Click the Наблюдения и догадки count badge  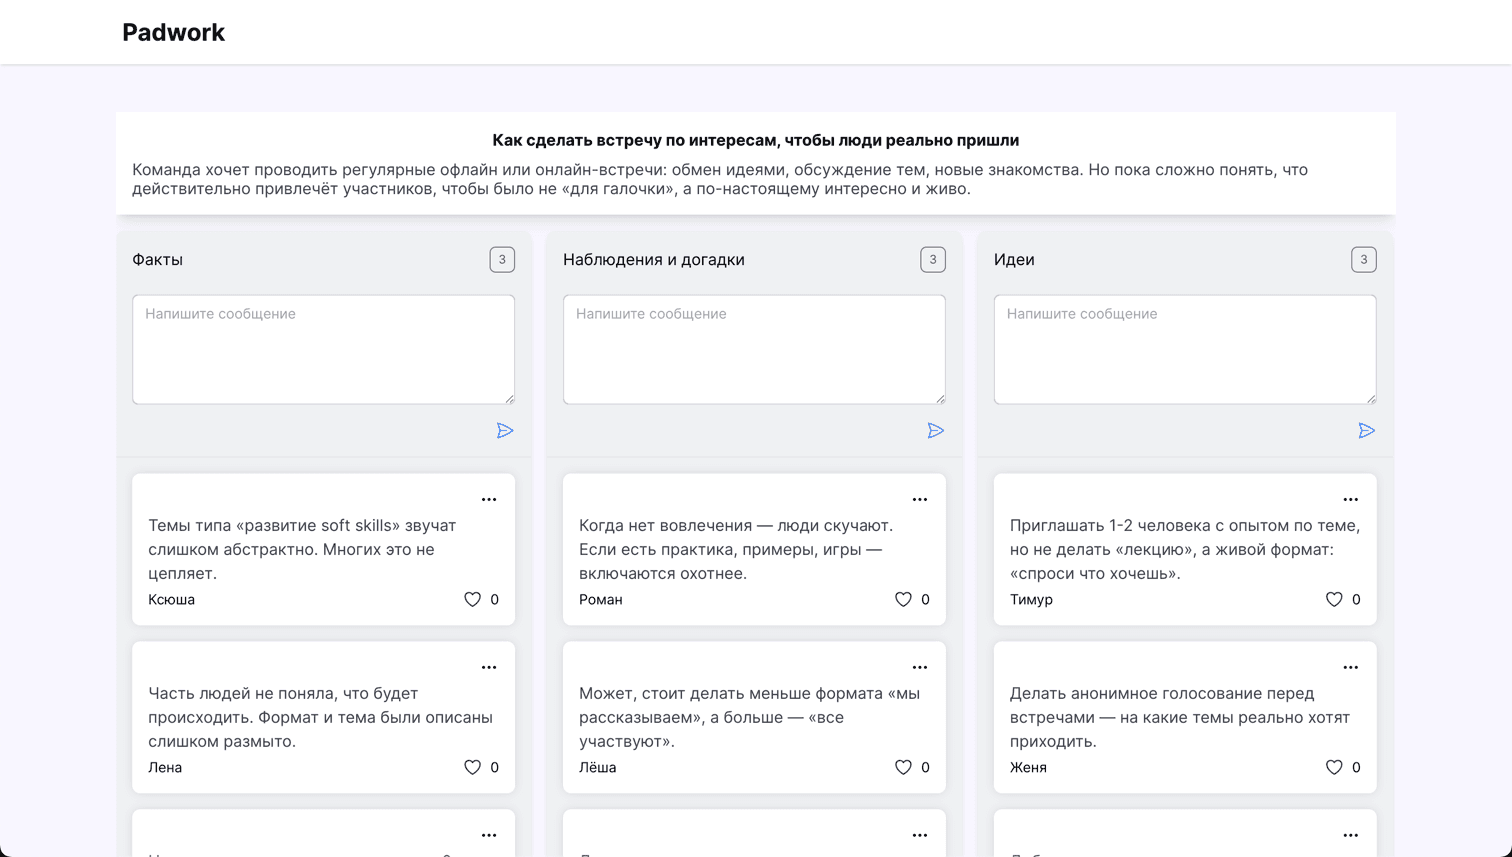(932, 259)
